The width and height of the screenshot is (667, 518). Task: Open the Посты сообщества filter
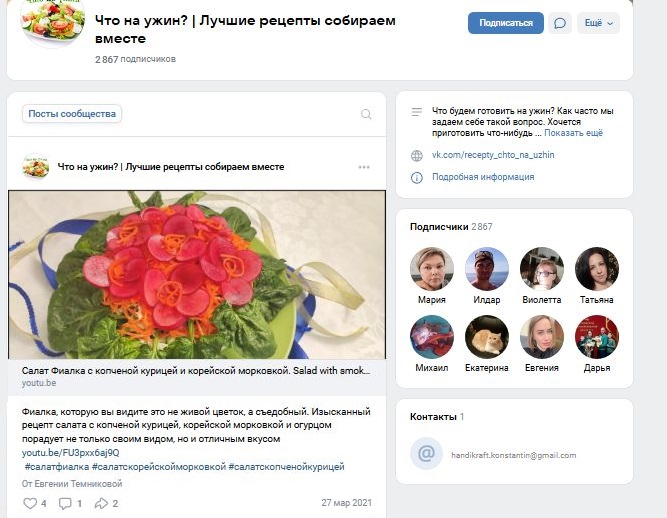point(72,114)
